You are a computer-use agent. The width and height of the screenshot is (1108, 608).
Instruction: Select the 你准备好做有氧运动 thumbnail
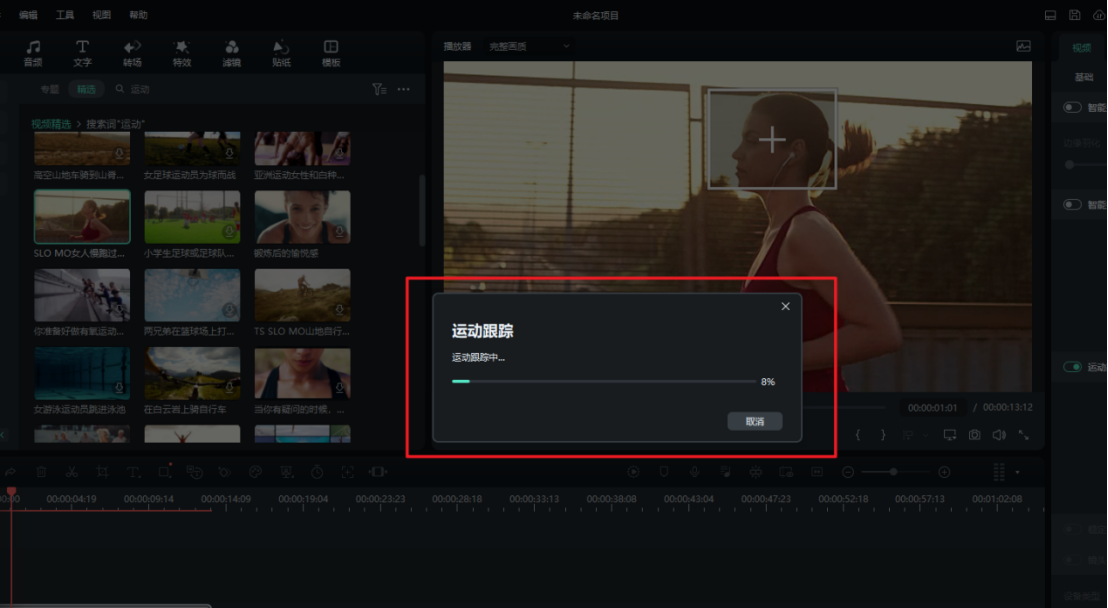(82, 295)
